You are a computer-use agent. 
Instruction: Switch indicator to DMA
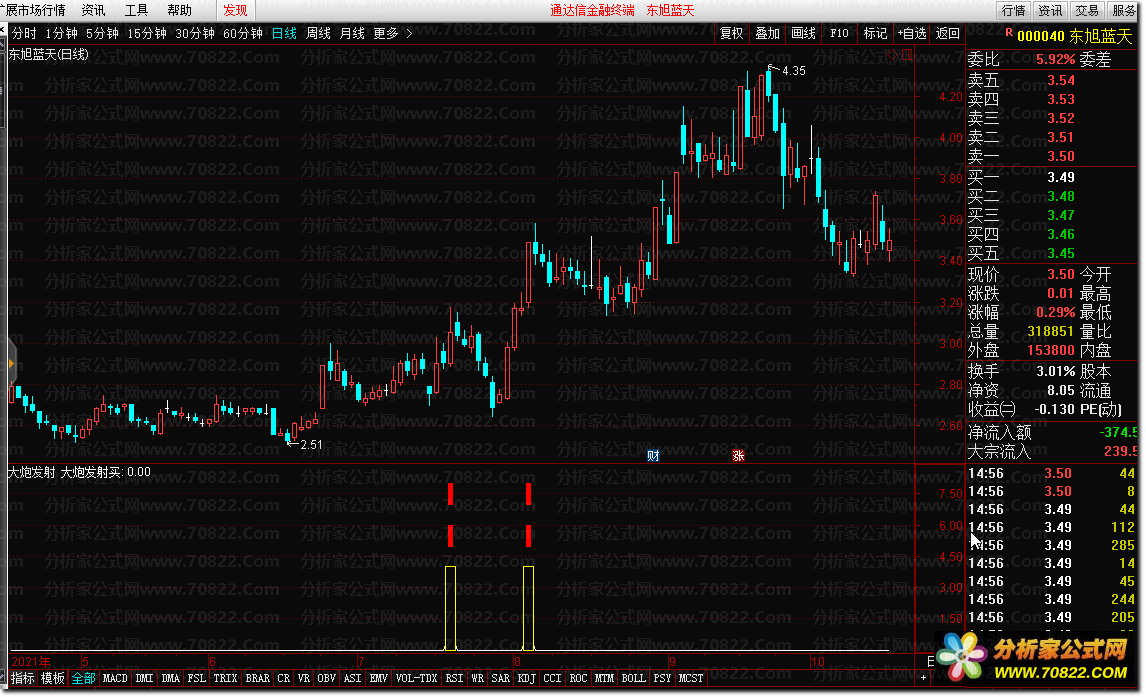point(170,678)
